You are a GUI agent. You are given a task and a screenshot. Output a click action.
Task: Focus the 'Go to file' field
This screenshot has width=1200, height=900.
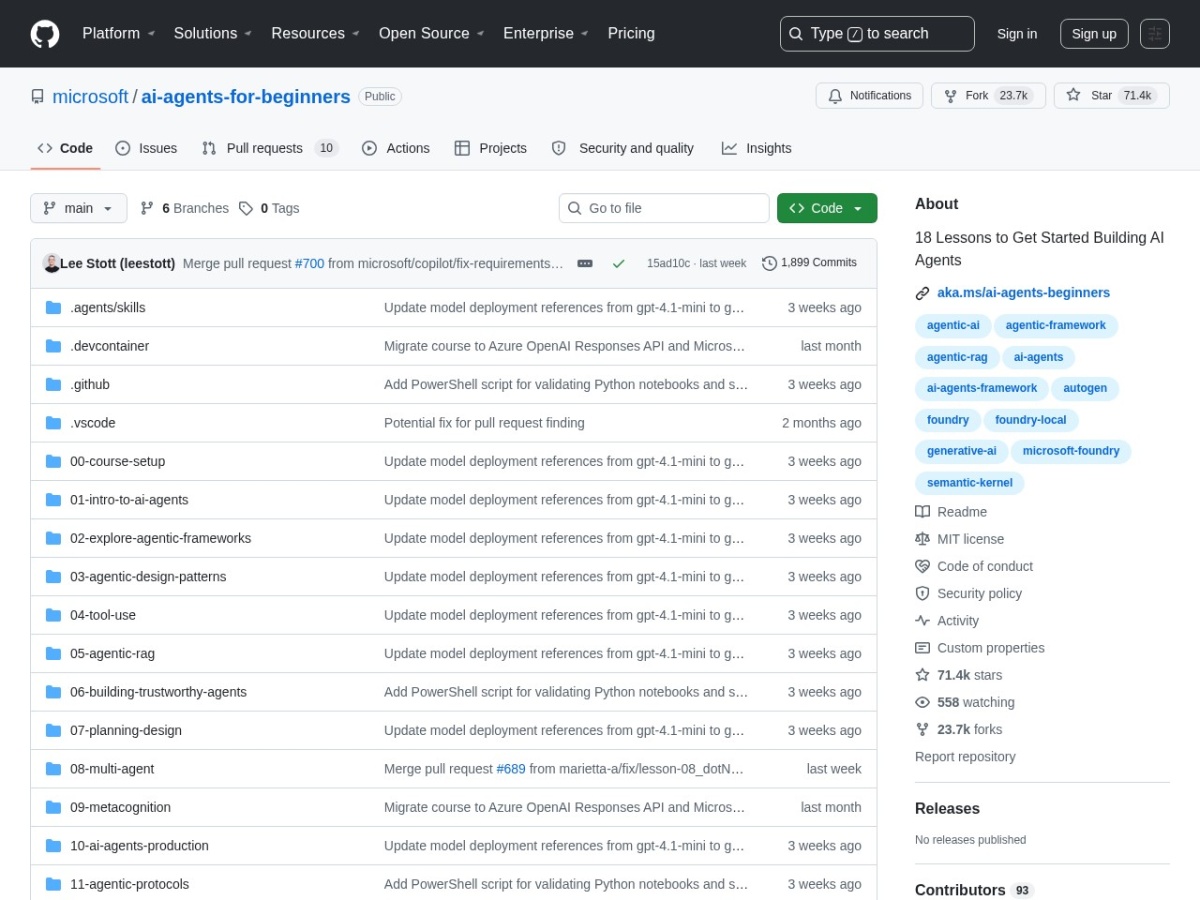pos(664,208)
